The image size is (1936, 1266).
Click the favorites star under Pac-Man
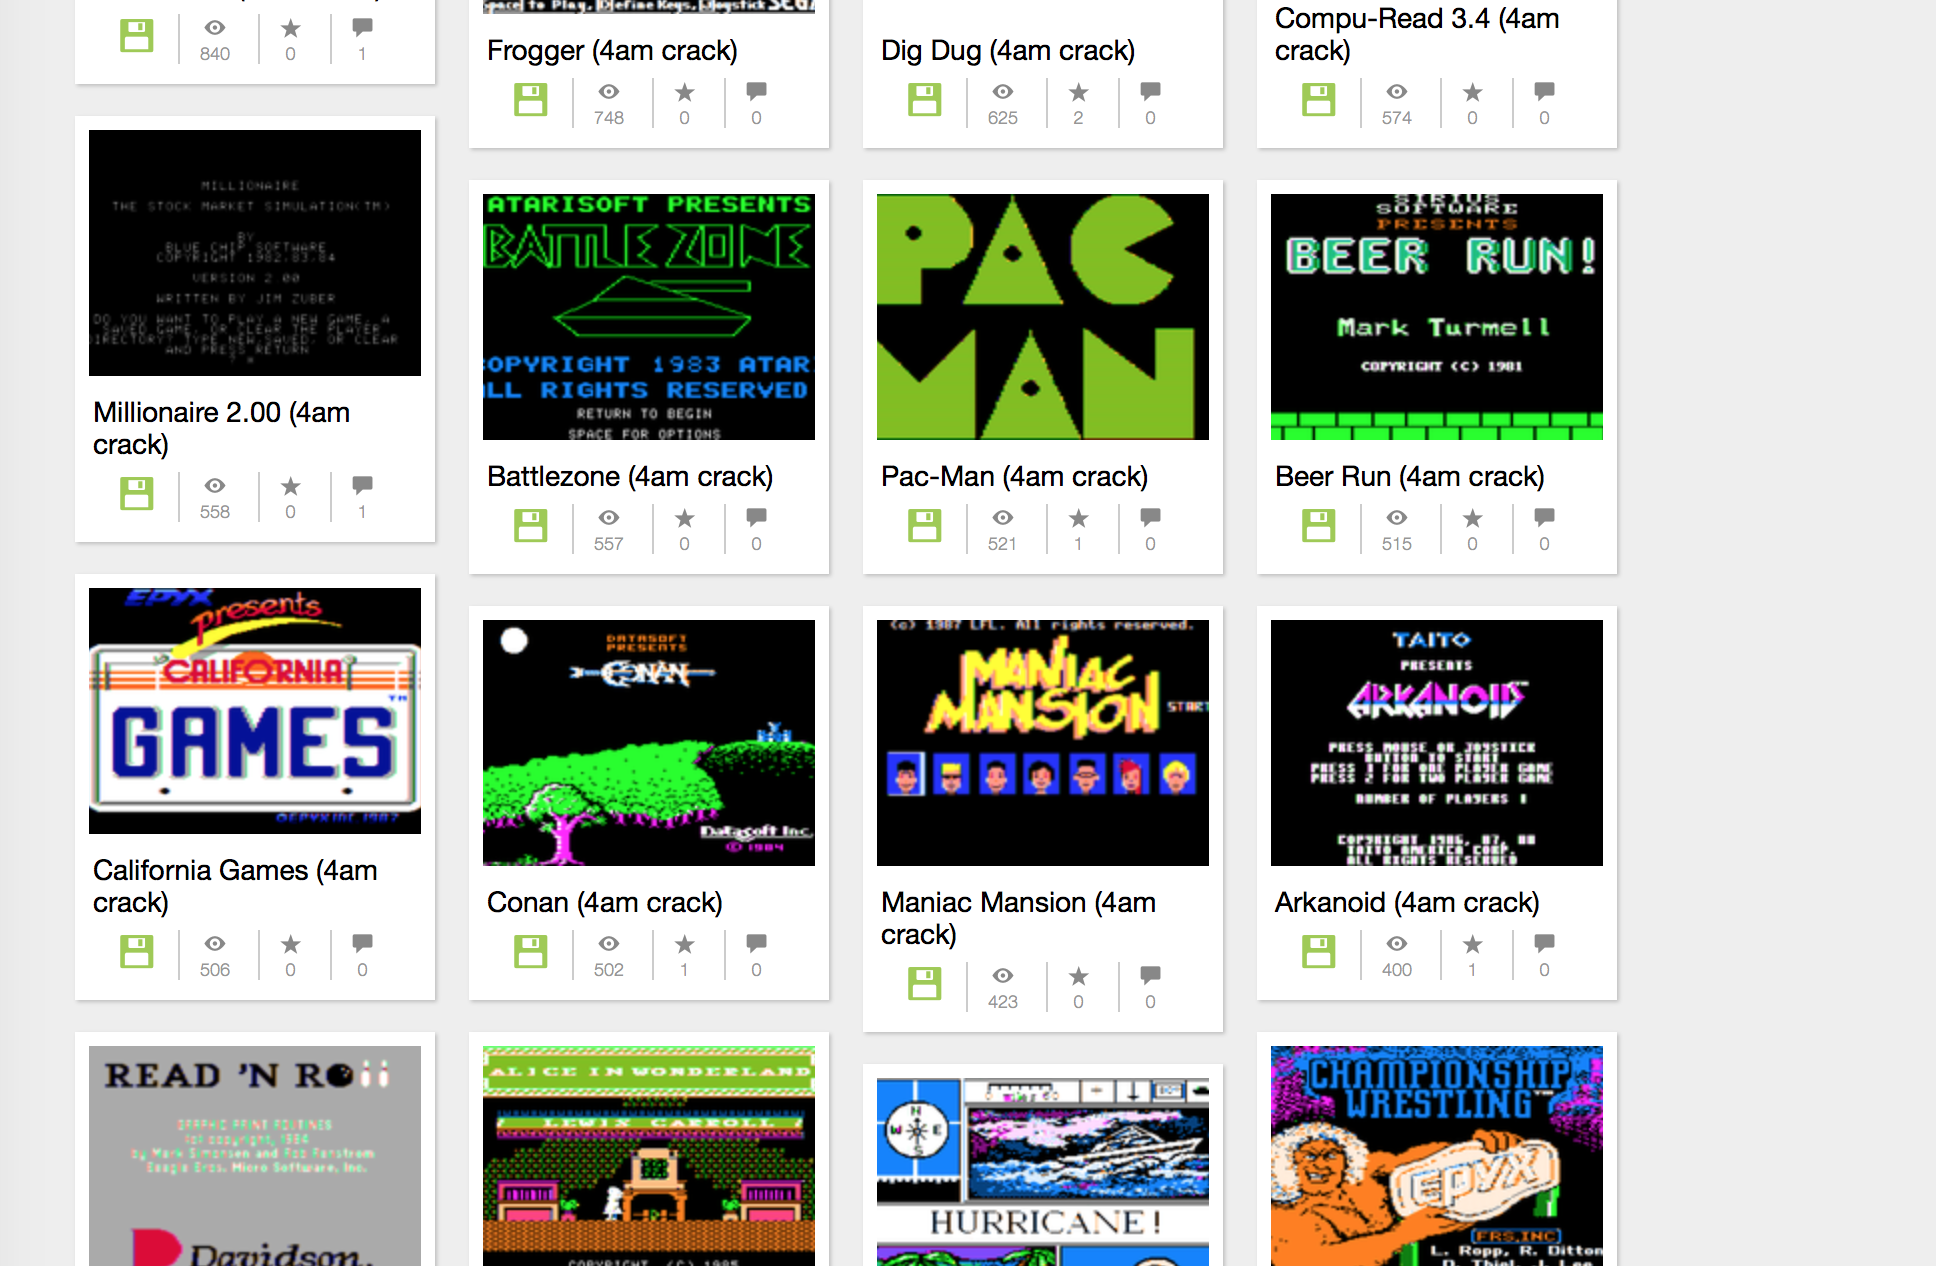1078,518
